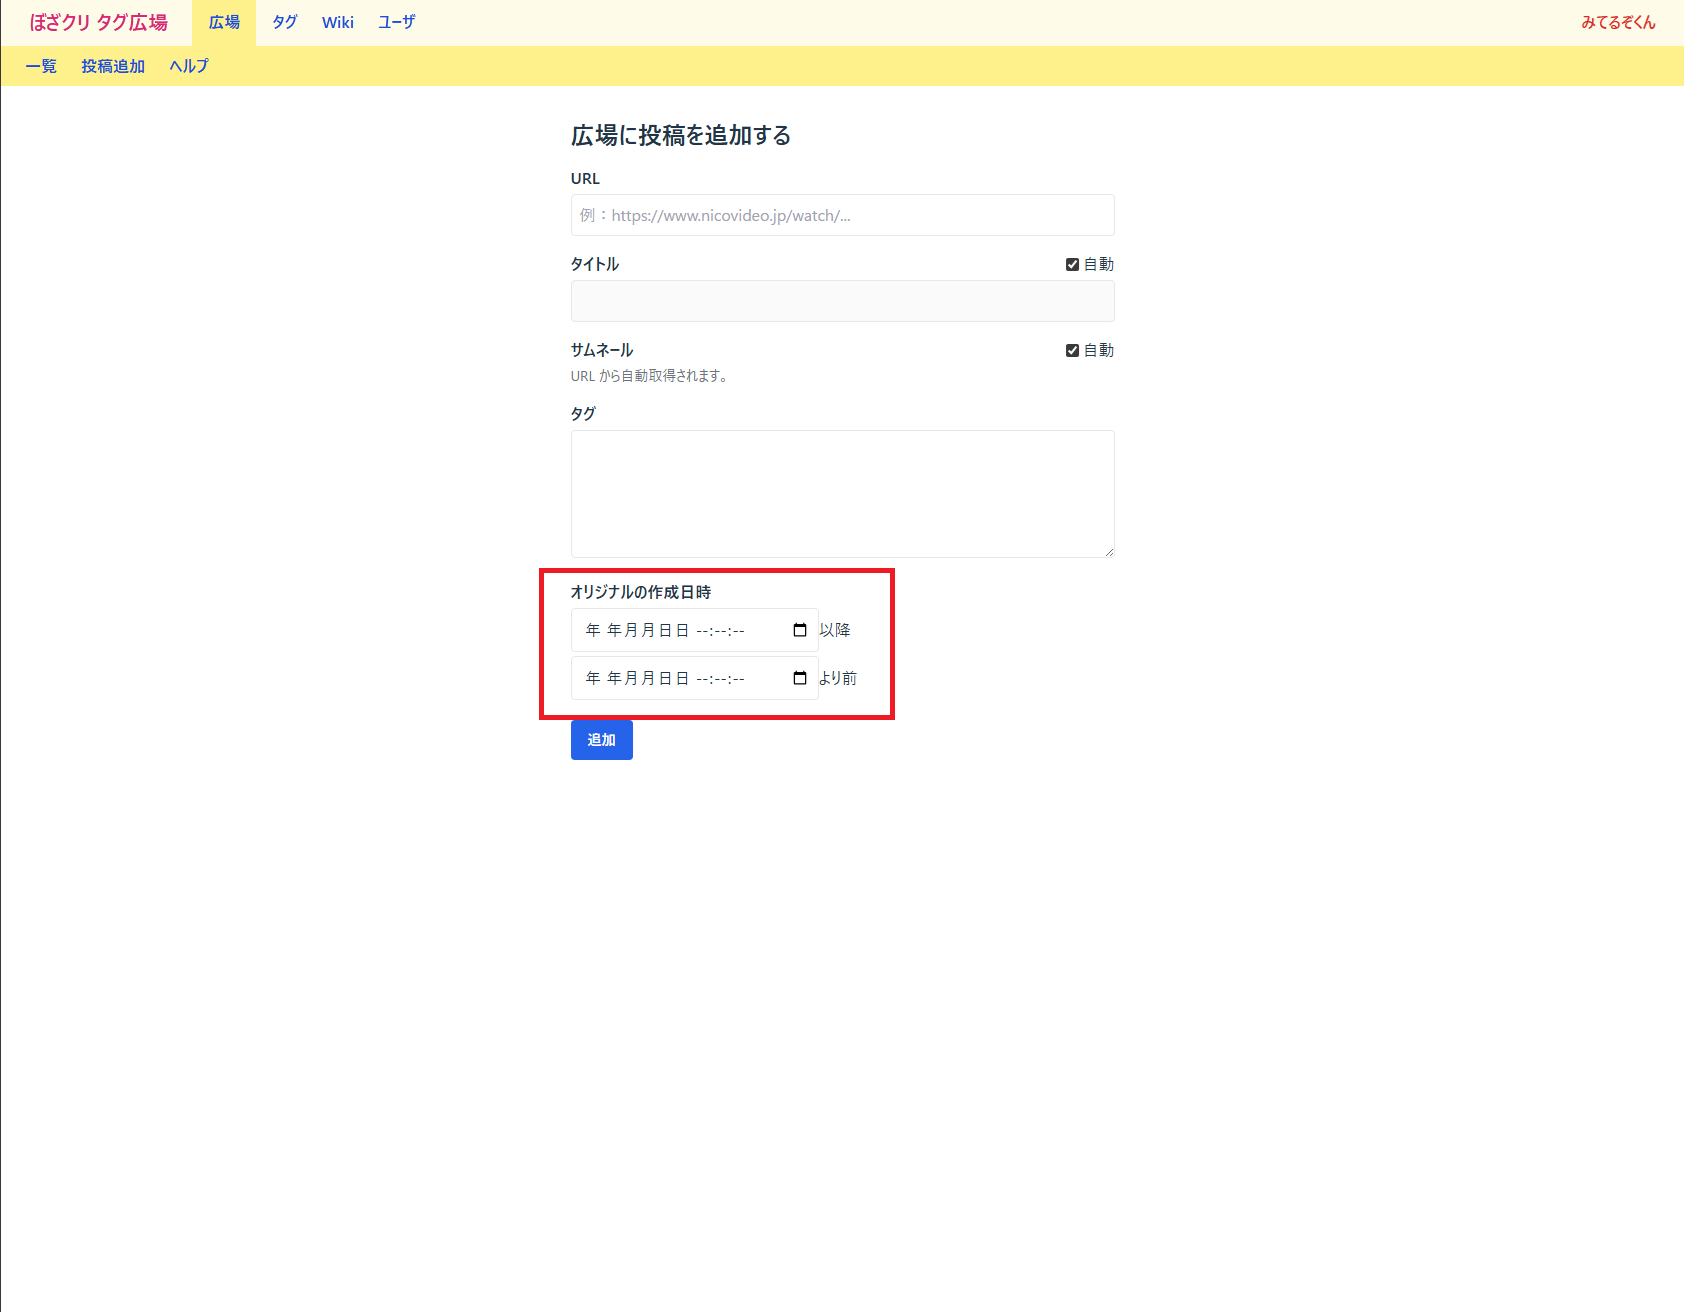Screen dimensions: 1684x1312
Task: Toggle the 自動 checkbox for タイトル
Action: (1072, 264)
